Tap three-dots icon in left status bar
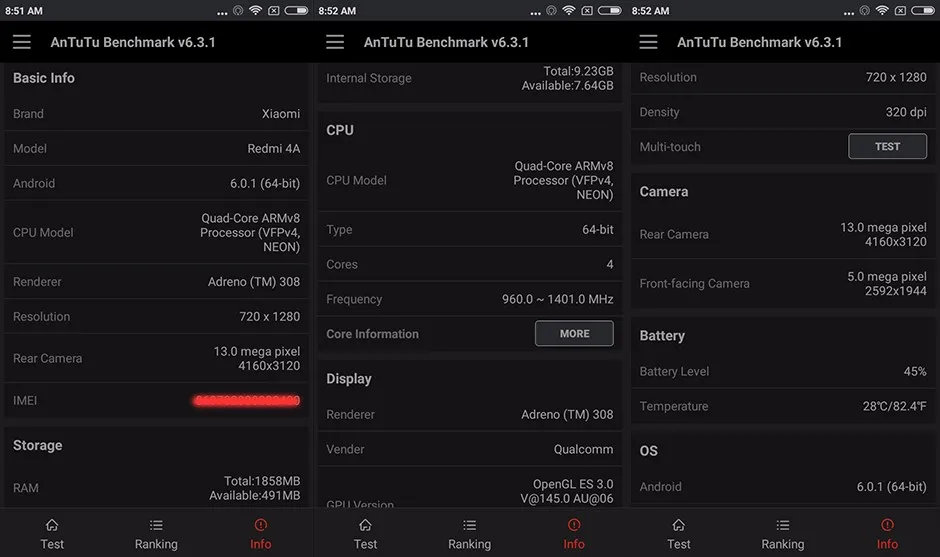 pos(222,13)
